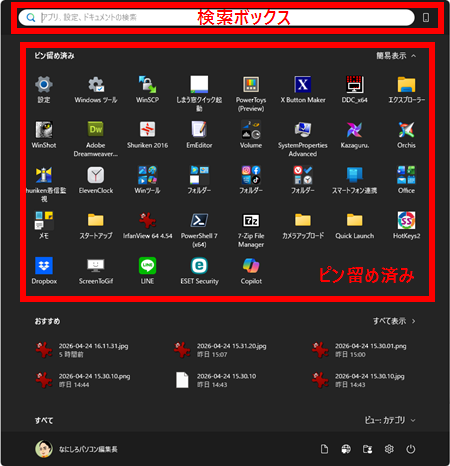450x466 pixels.
Task: Open the Winツール folder
Action: (x=147, y=180)
